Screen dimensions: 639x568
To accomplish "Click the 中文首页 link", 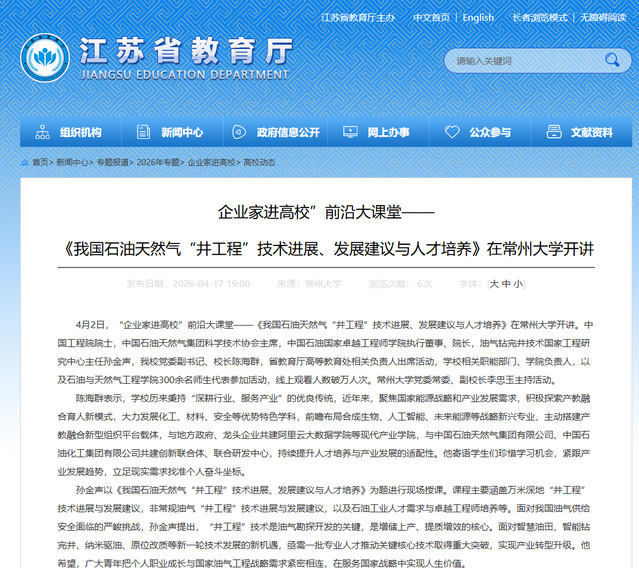I will (x=431, y=17).
